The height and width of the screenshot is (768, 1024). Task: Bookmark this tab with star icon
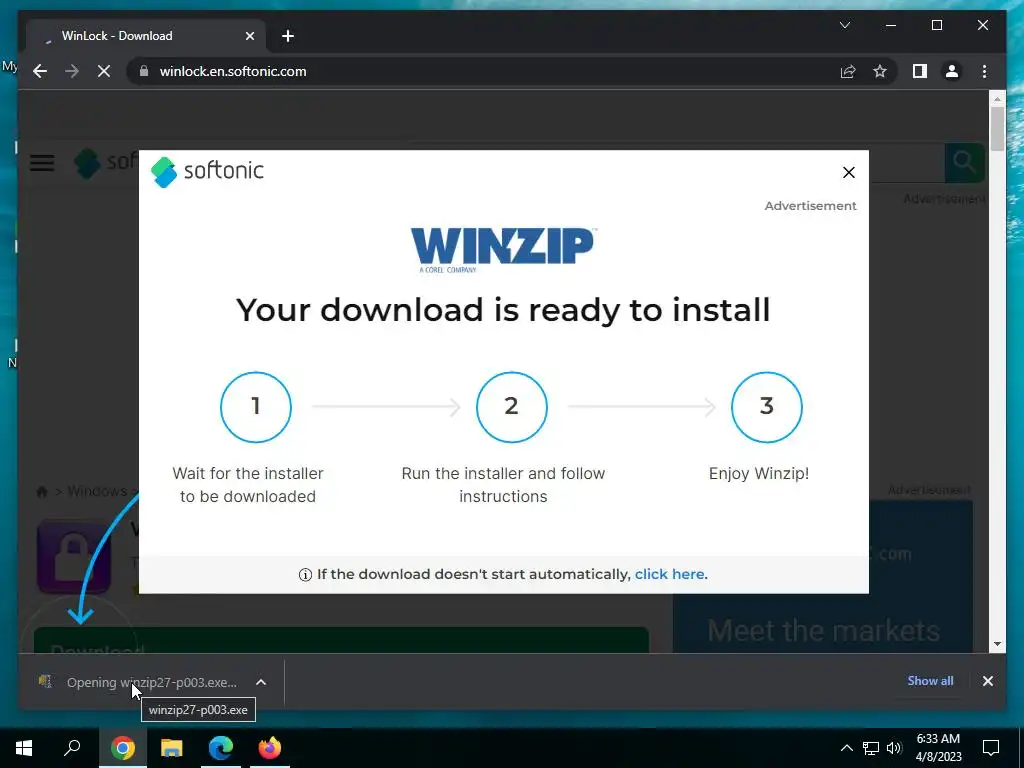point(880,71)
